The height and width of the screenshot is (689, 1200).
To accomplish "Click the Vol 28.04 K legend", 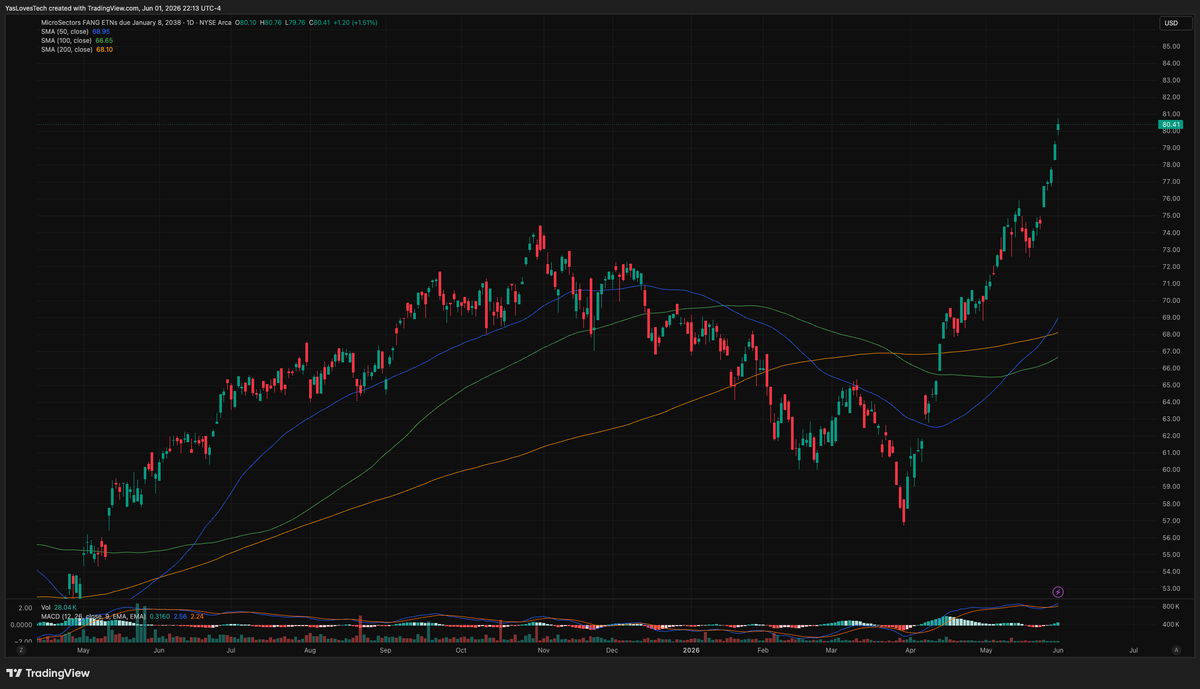I will click(59, 607).
